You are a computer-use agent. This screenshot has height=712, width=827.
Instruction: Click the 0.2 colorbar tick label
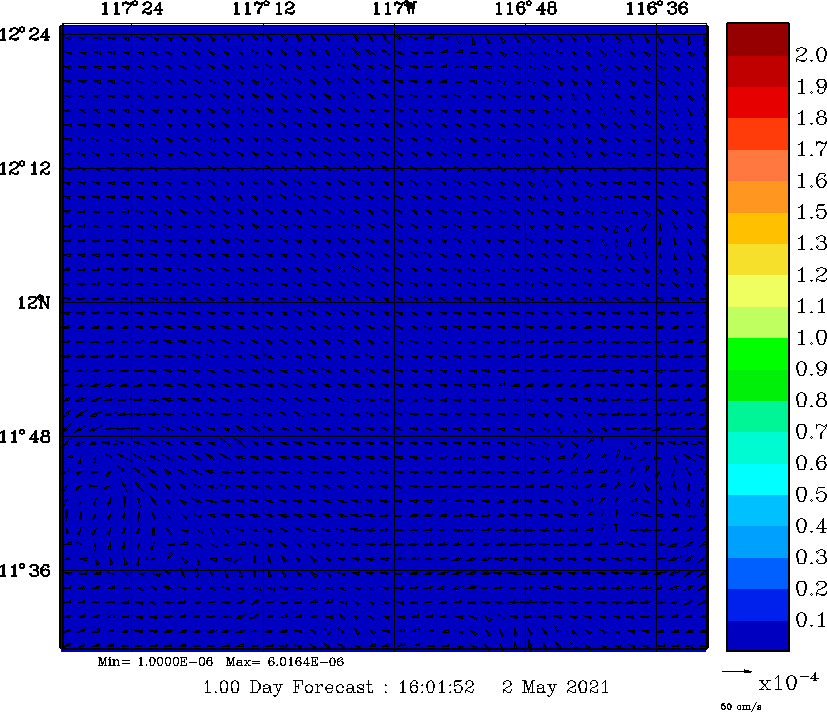point(811,589)
